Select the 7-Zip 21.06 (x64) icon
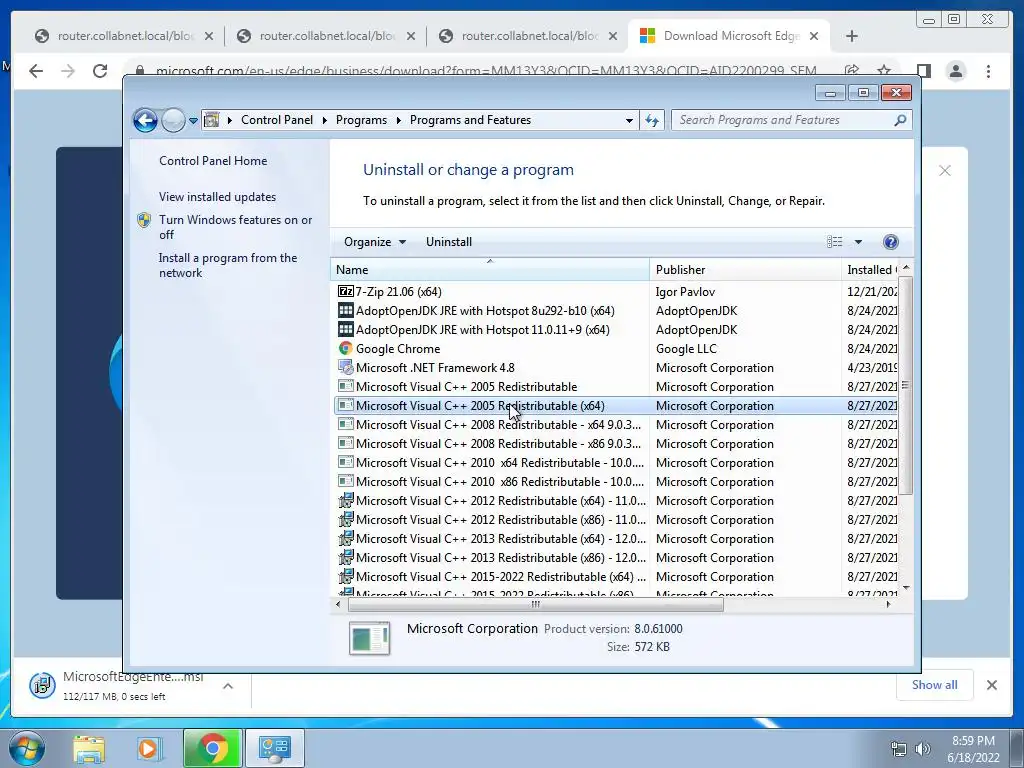Screen dimensions: 1024x768 (x=345, y=291)
